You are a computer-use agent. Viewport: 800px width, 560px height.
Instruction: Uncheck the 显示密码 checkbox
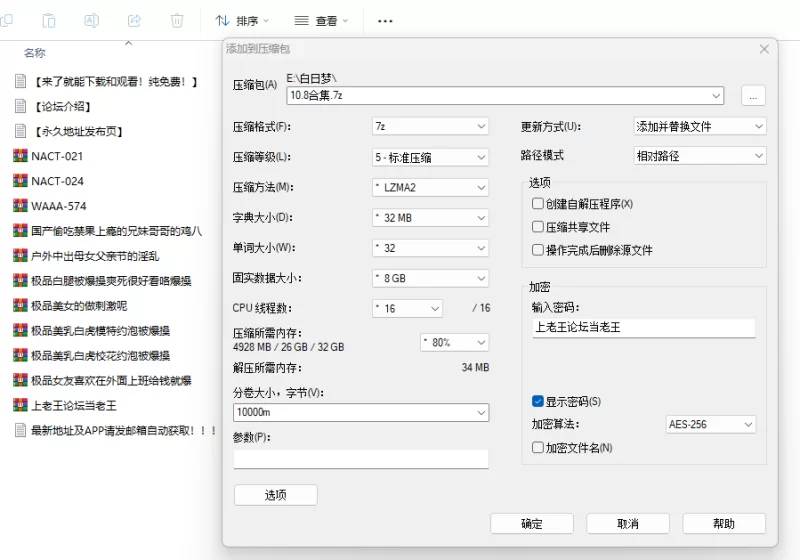click(538, 401)
